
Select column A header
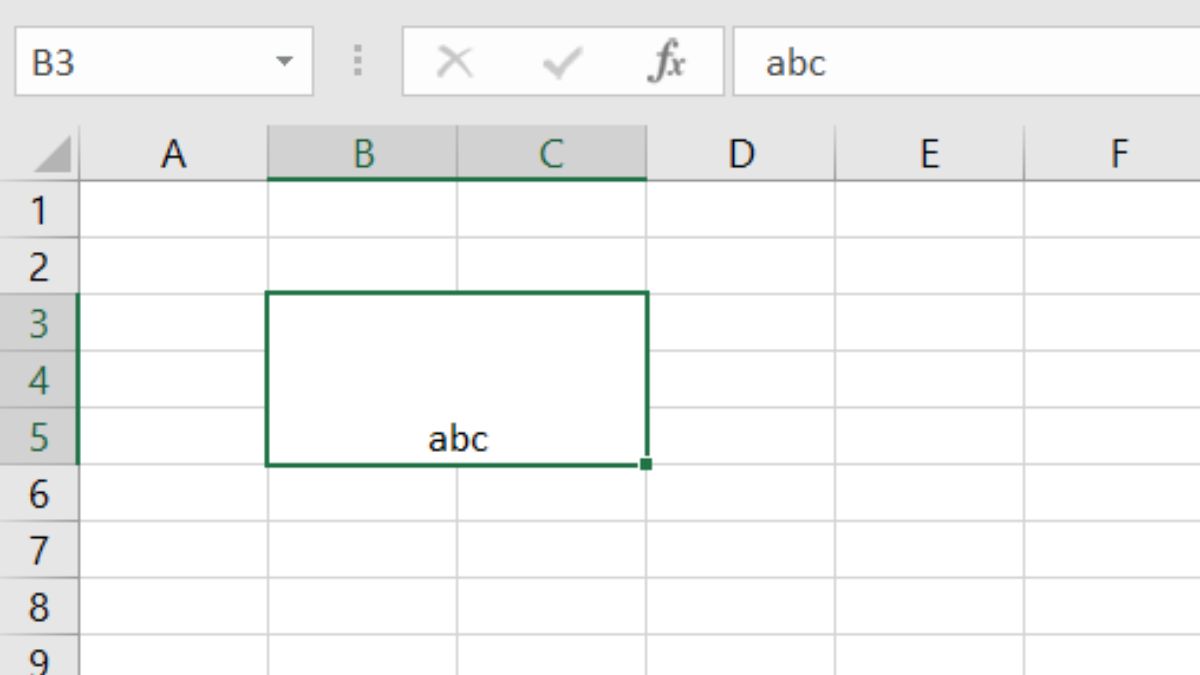174,153
